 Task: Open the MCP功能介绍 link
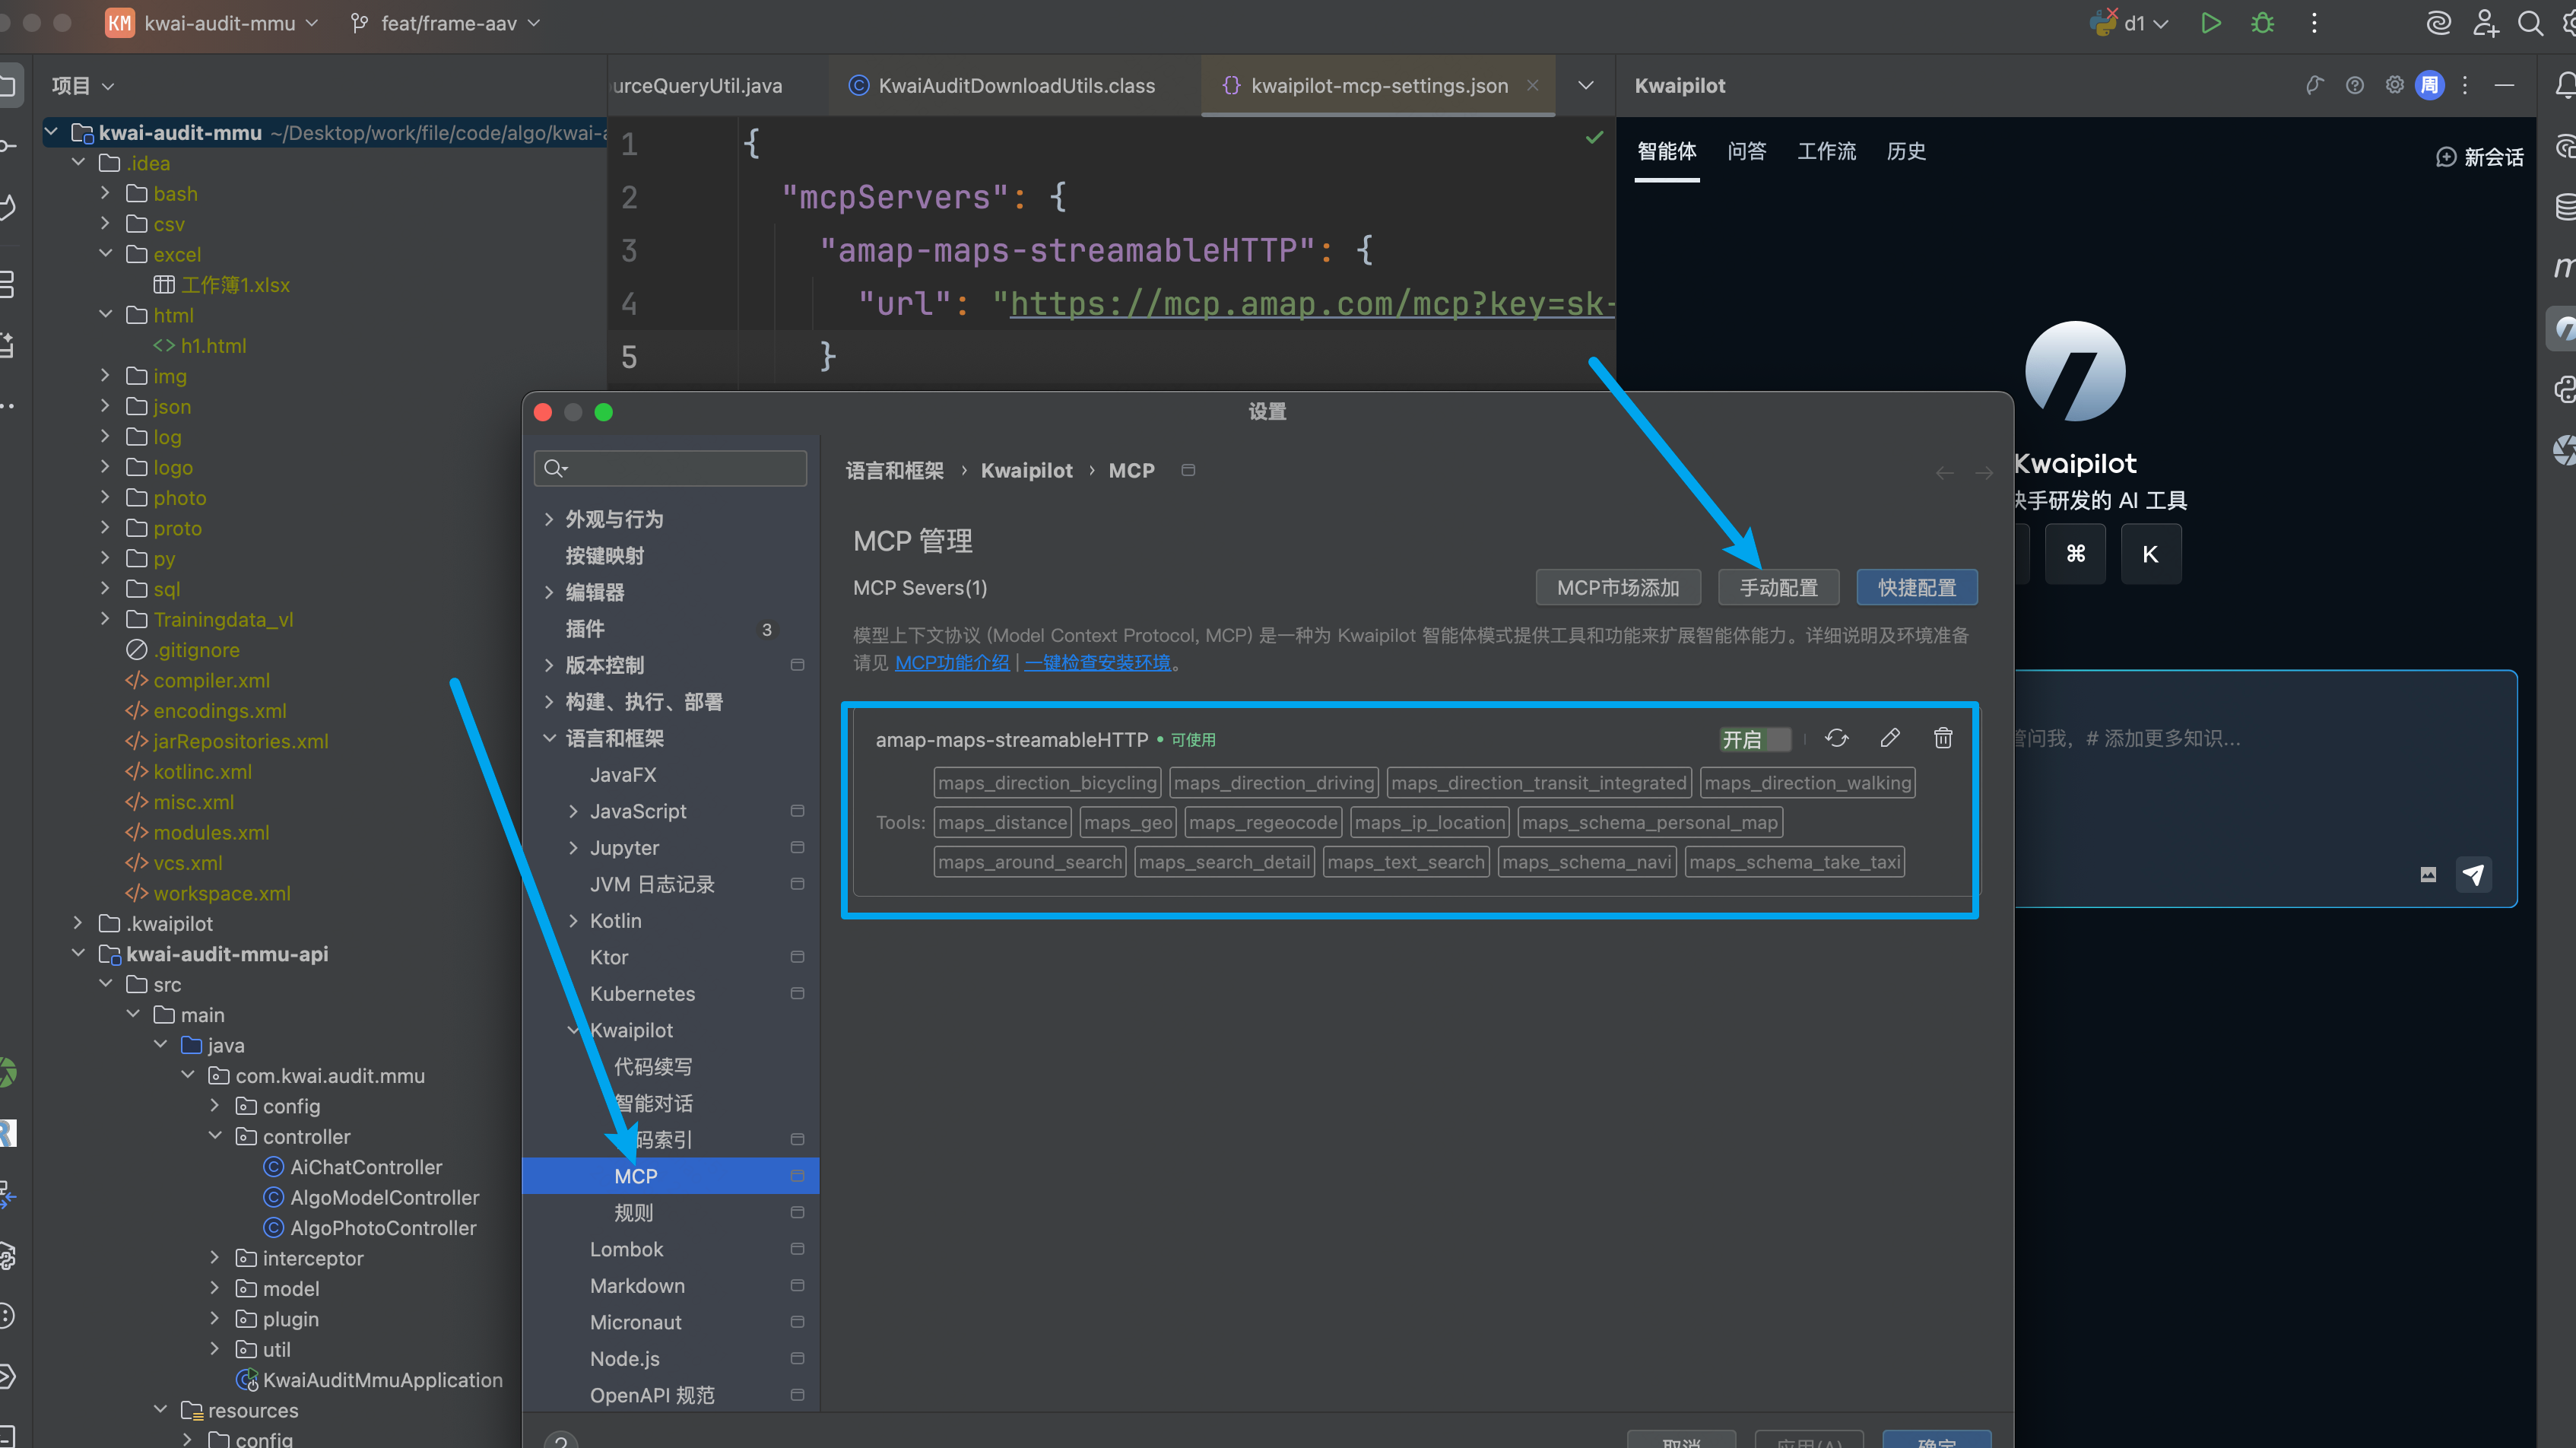(x=951, y=663)
